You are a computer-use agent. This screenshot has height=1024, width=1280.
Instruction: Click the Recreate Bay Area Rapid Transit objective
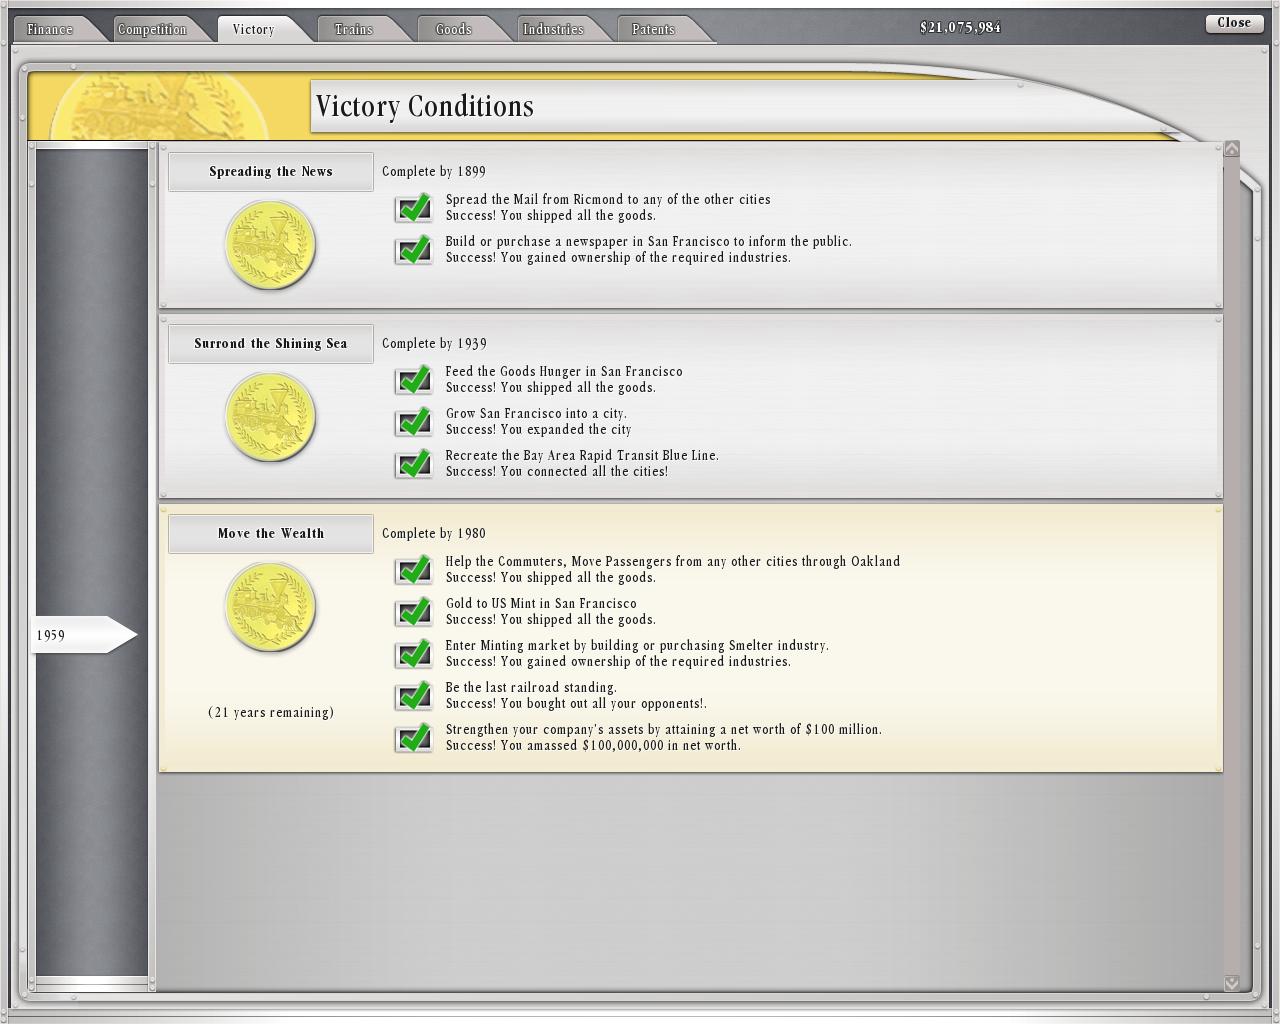coord(582,456)
